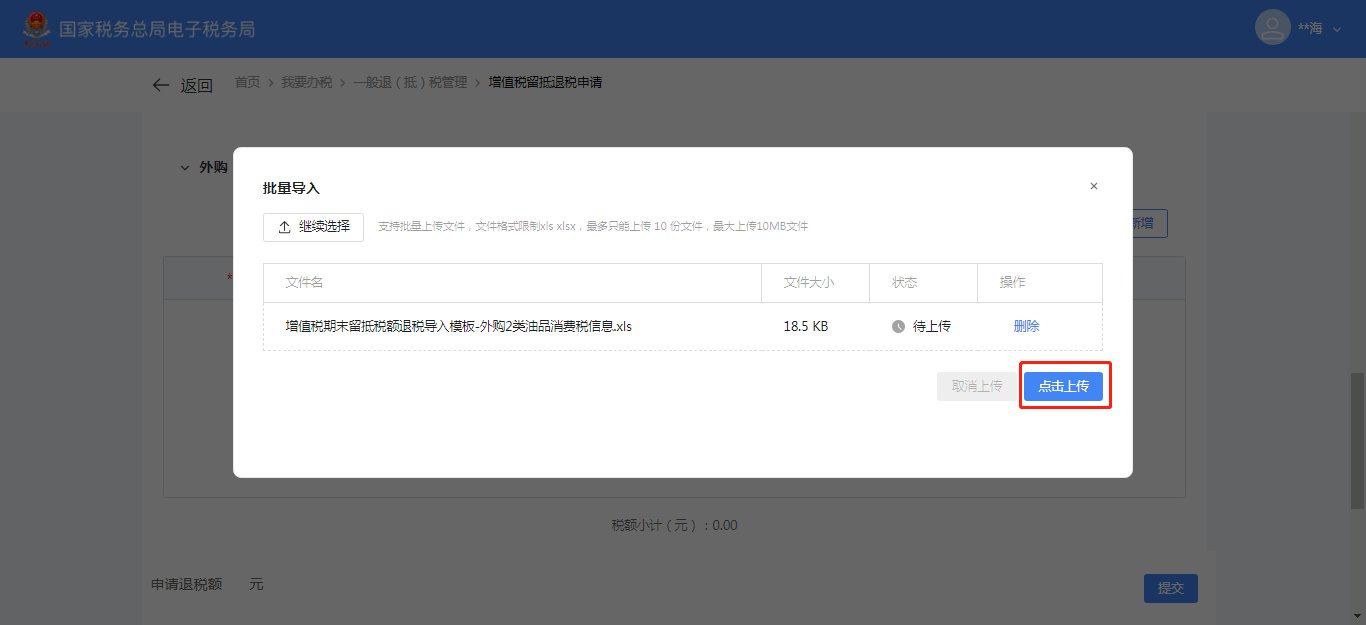Start upload with 点击上传 button

pyautogui.click(x=1063, y=386)
